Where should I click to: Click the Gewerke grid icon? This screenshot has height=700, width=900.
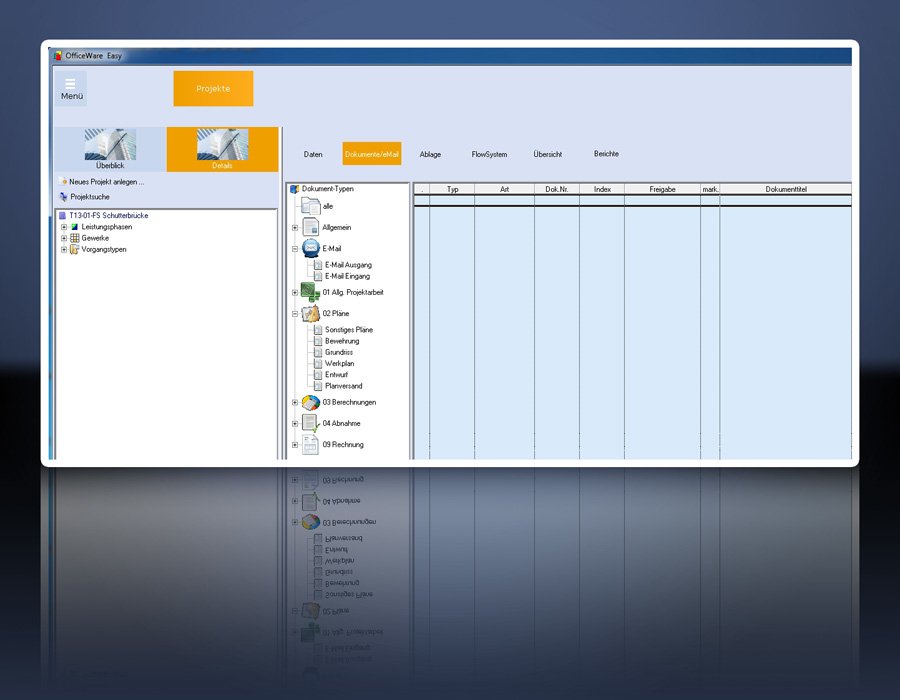(x=75, y=238)
